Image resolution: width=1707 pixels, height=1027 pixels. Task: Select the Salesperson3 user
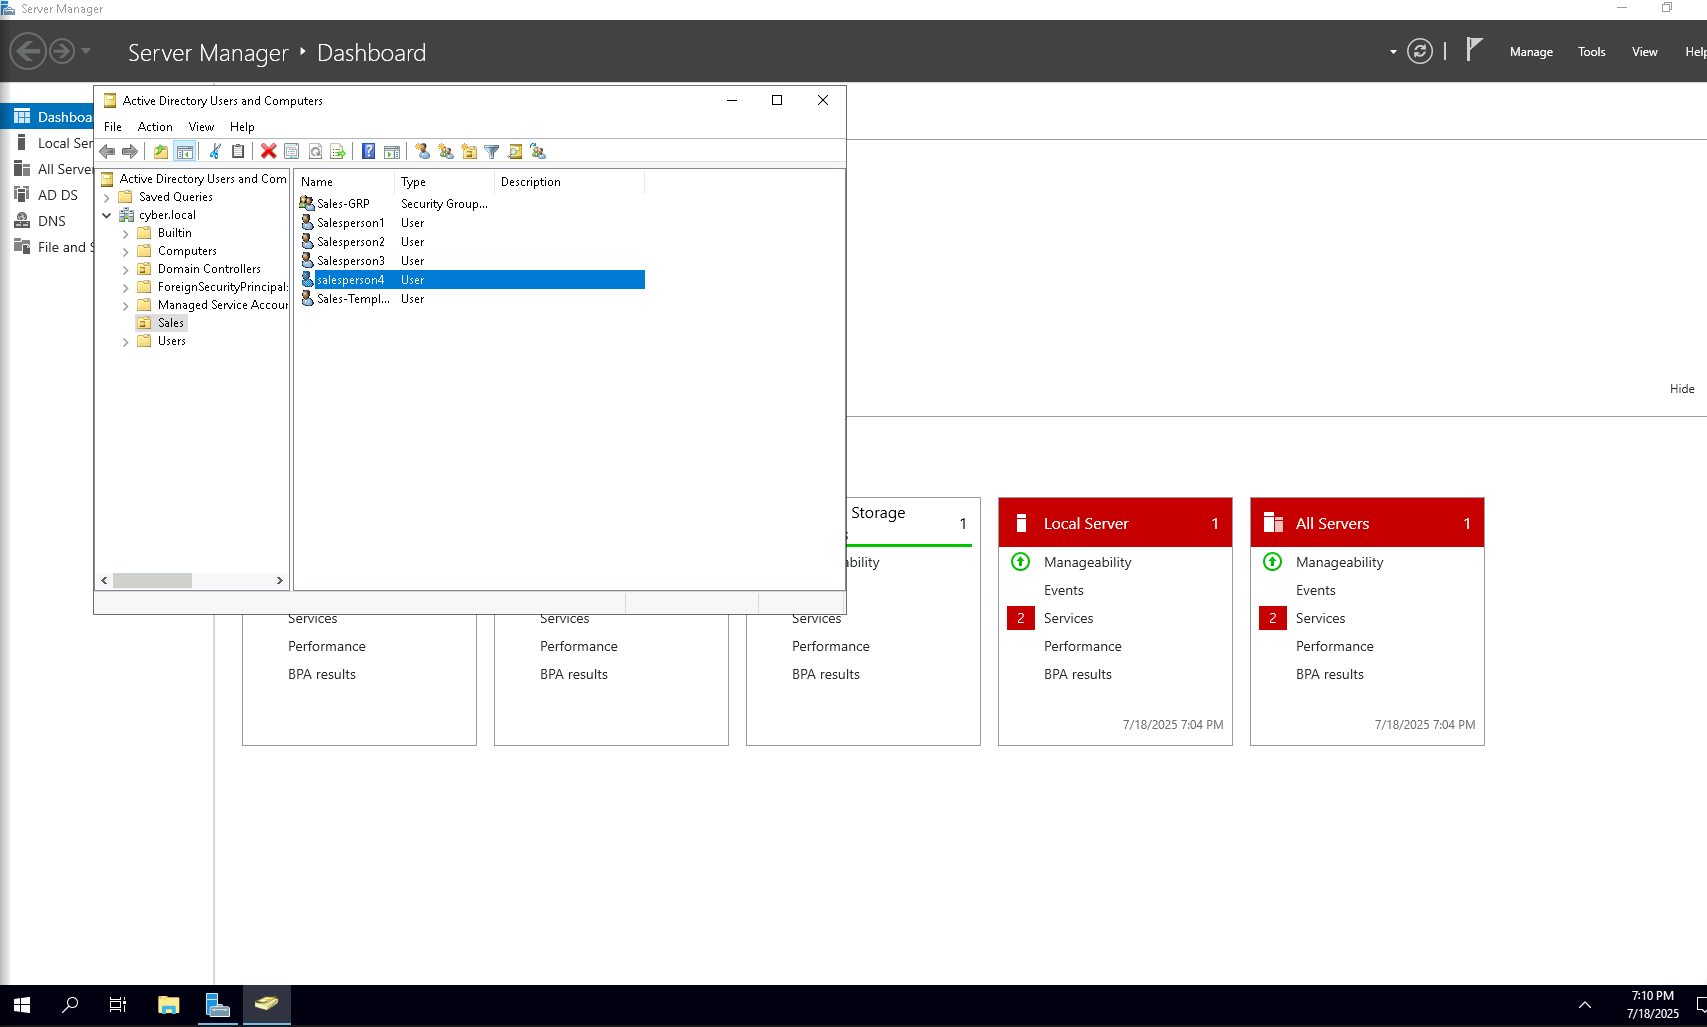pos(350,261)
